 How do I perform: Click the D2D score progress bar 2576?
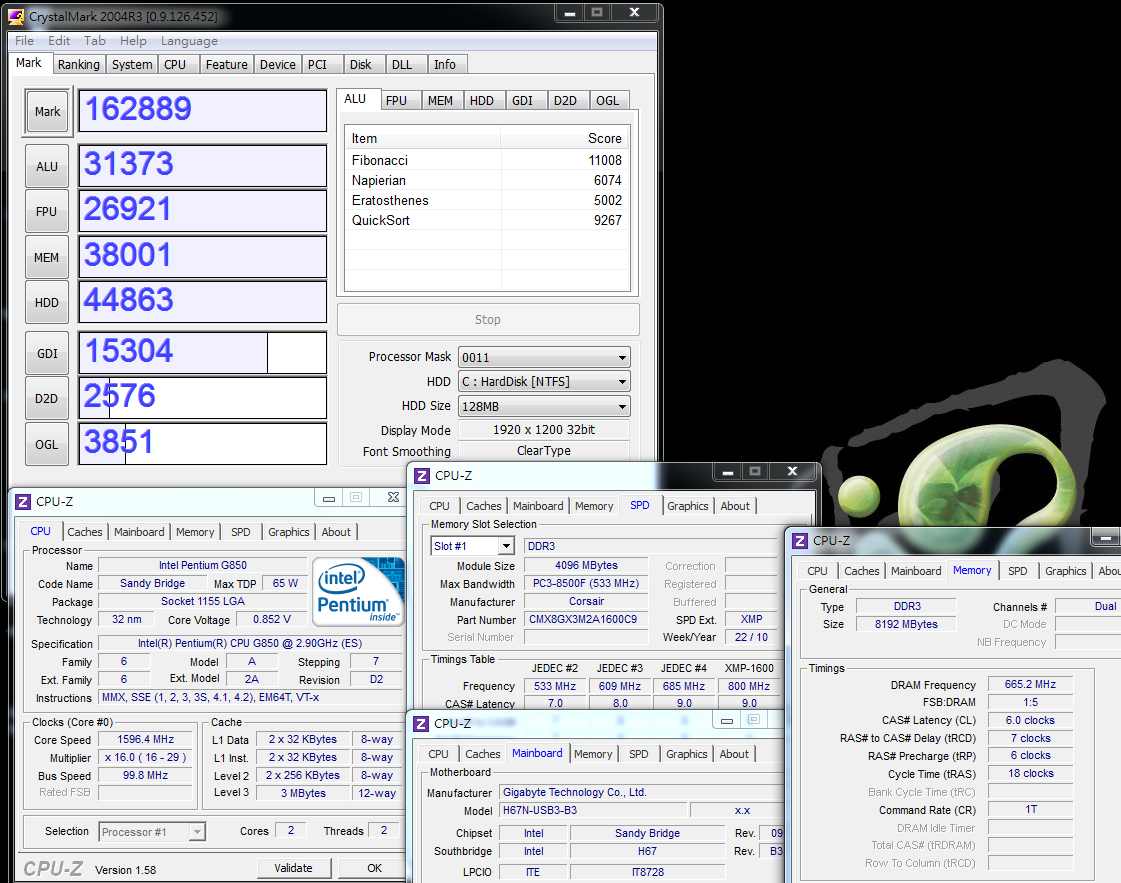[202, 398]
